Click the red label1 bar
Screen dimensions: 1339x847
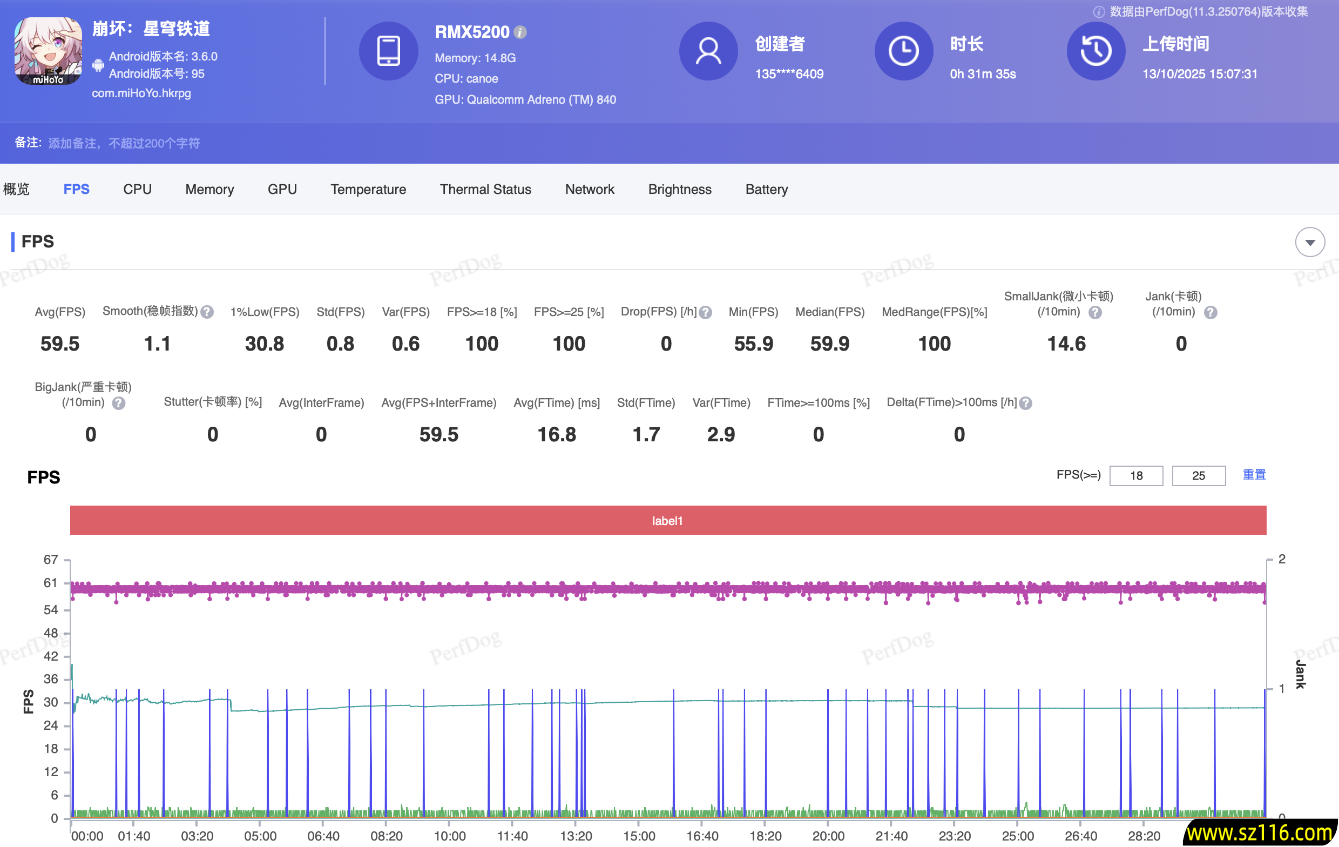[x=667, y=521]
